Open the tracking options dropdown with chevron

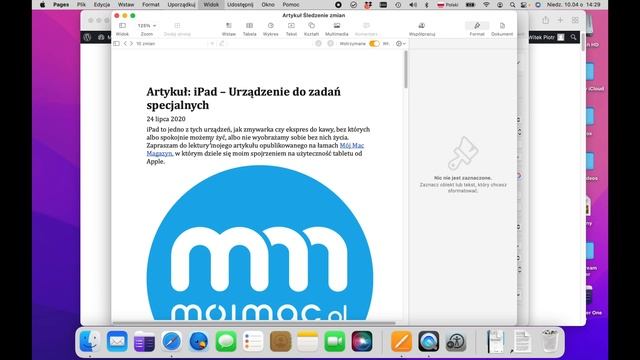(x=400, y=44)
